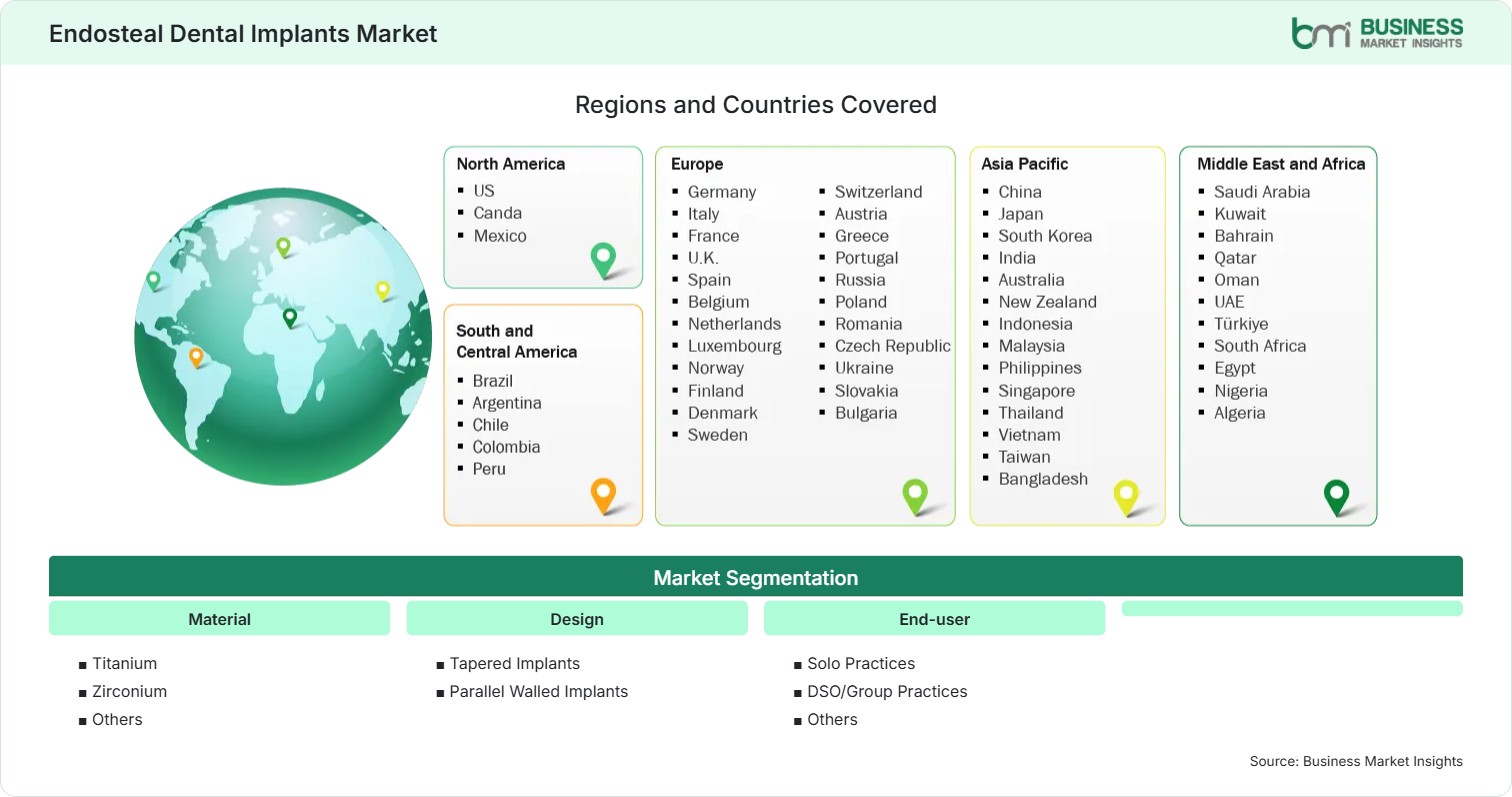
Task: Click the Source: Business Market Insights text
Action: 1356,761
